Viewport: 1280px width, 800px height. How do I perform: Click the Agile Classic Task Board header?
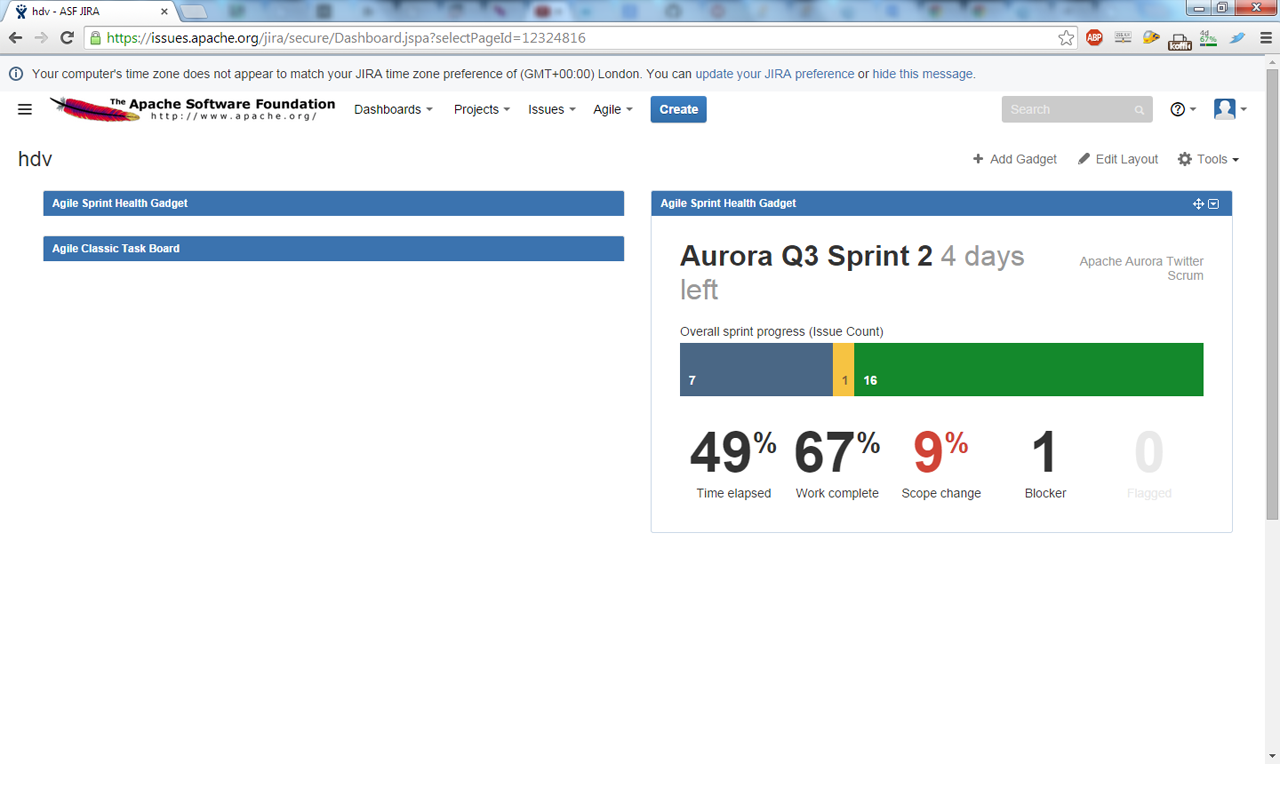333,248
